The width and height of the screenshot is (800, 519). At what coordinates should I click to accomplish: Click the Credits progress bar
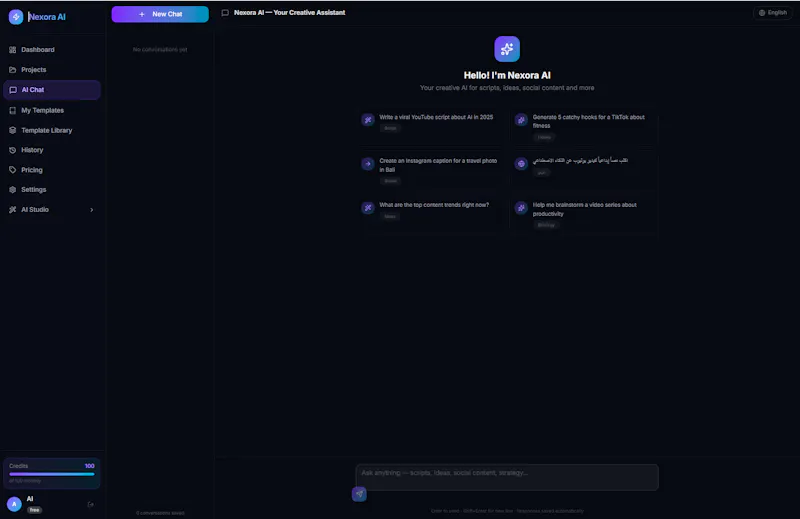tap(52, 474)
